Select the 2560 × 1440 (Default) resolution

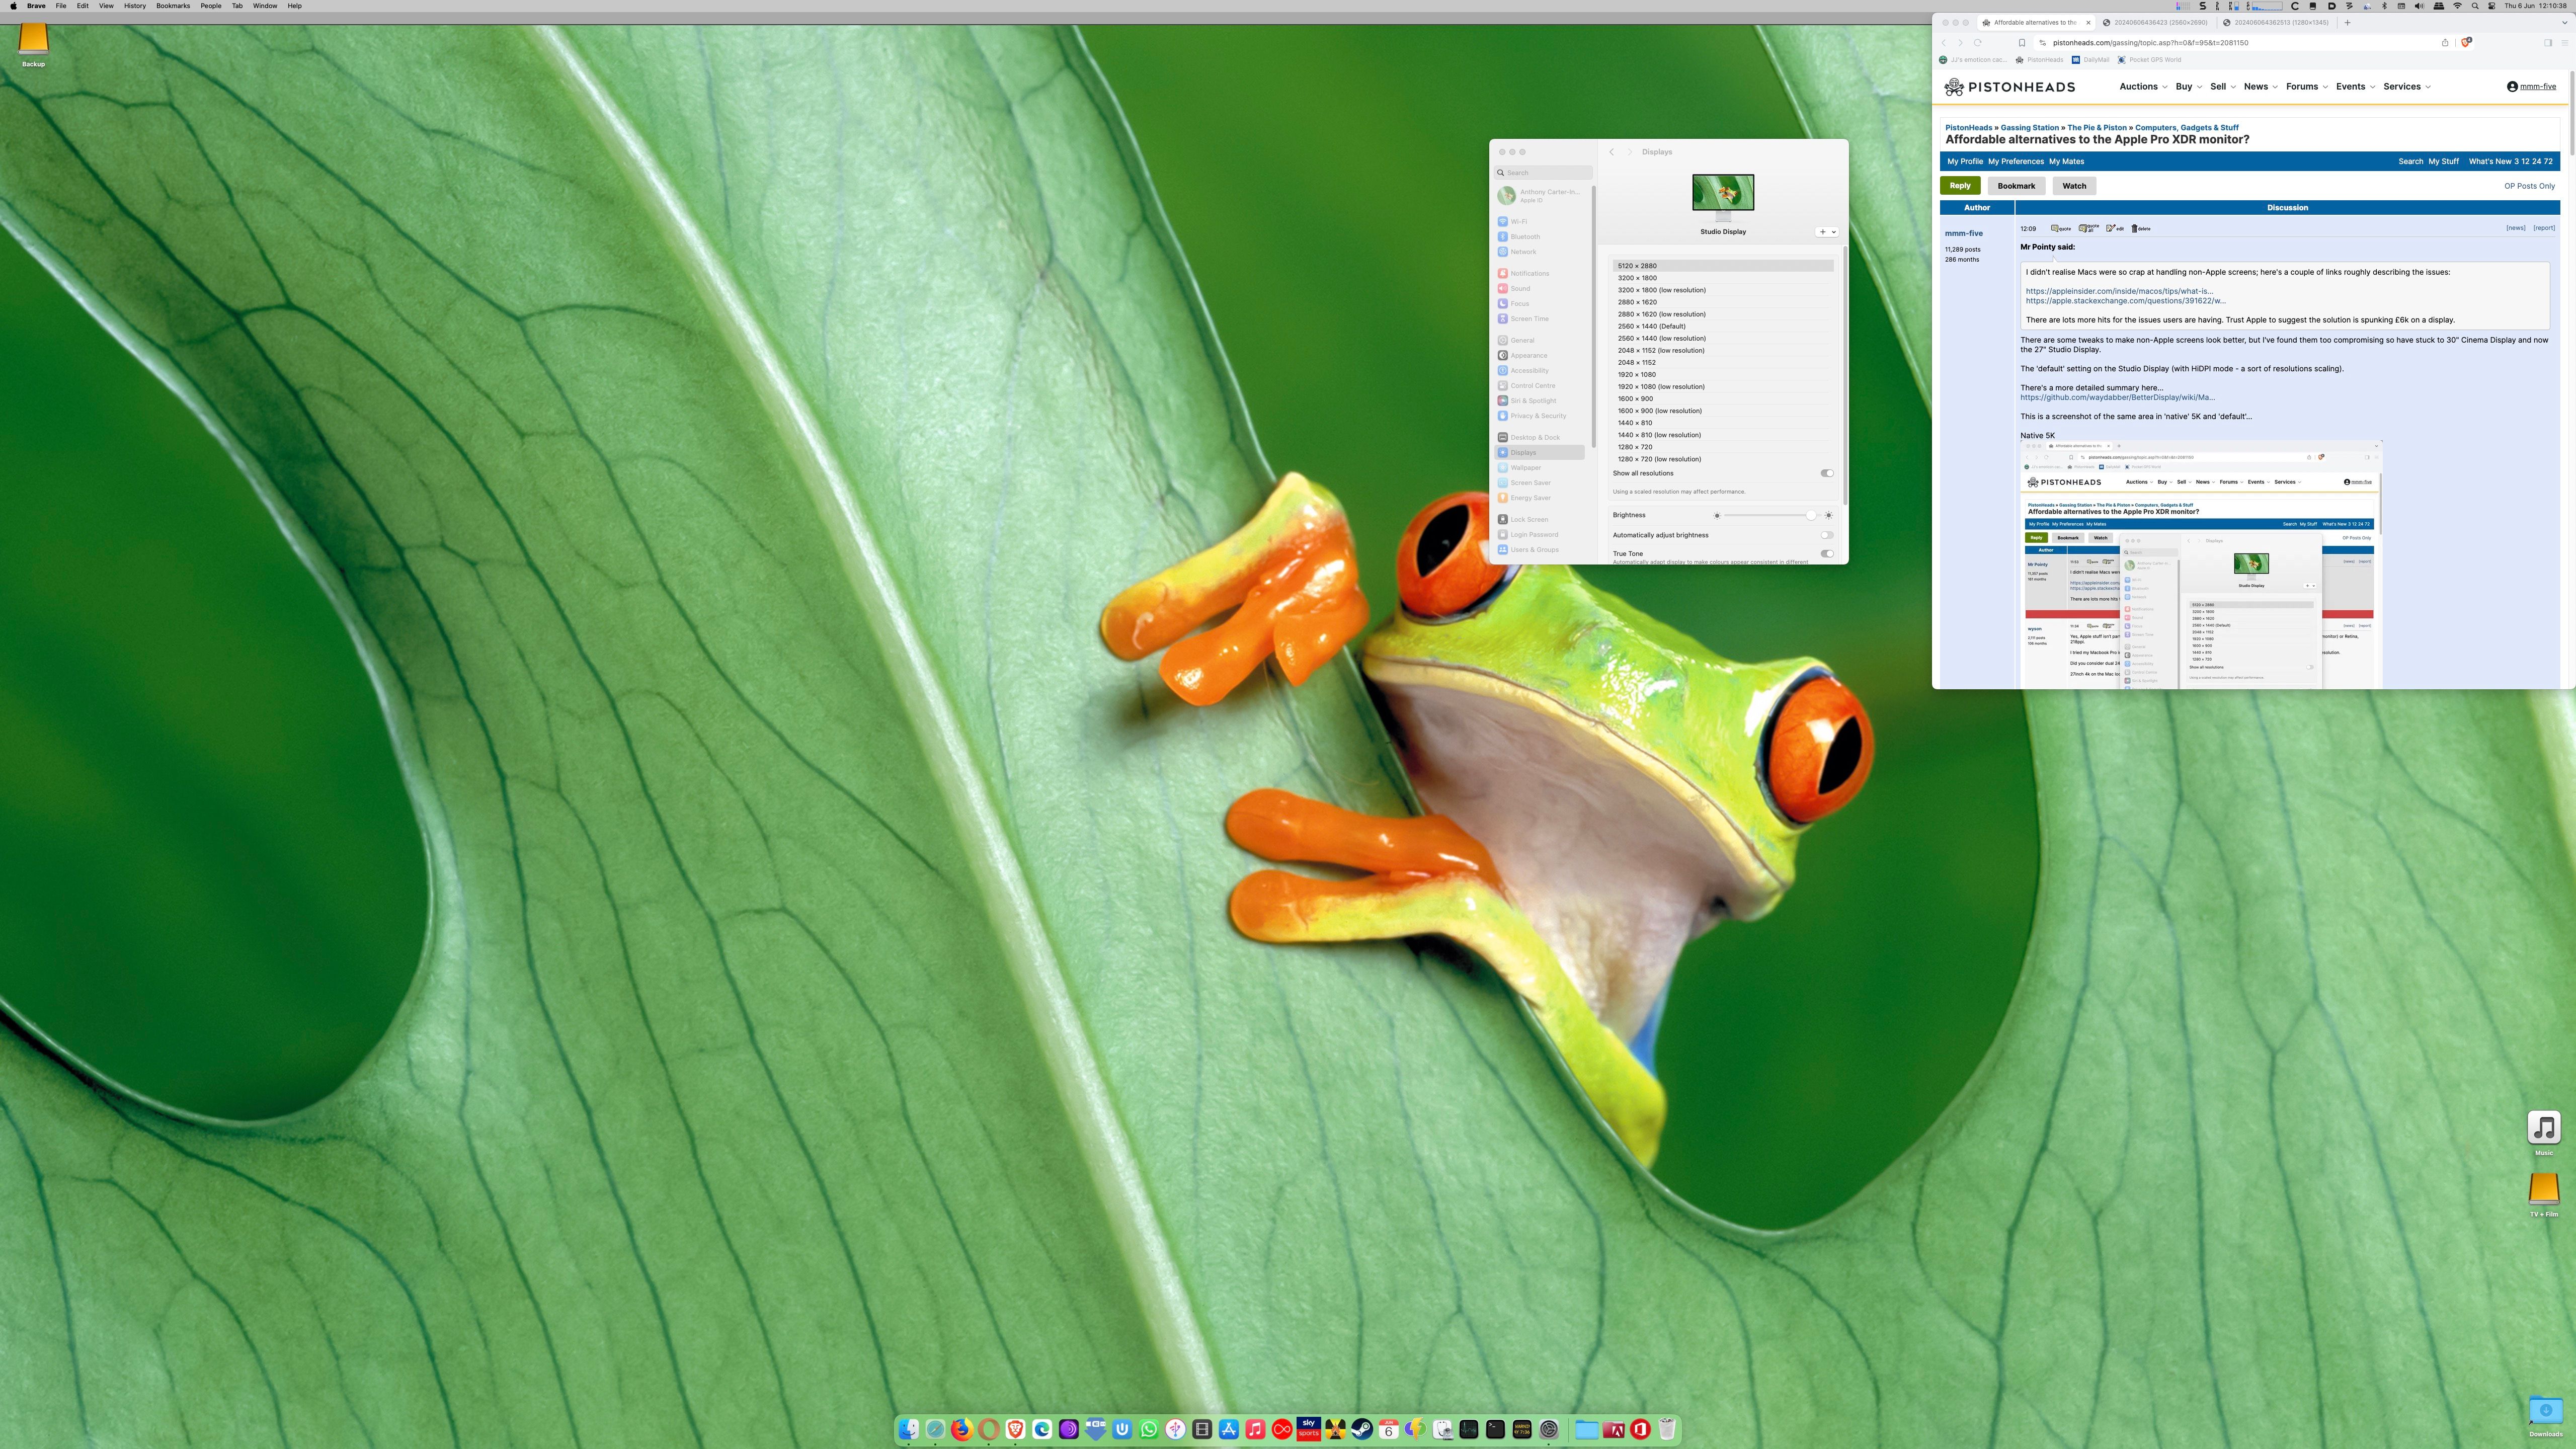coord(1651,326)
